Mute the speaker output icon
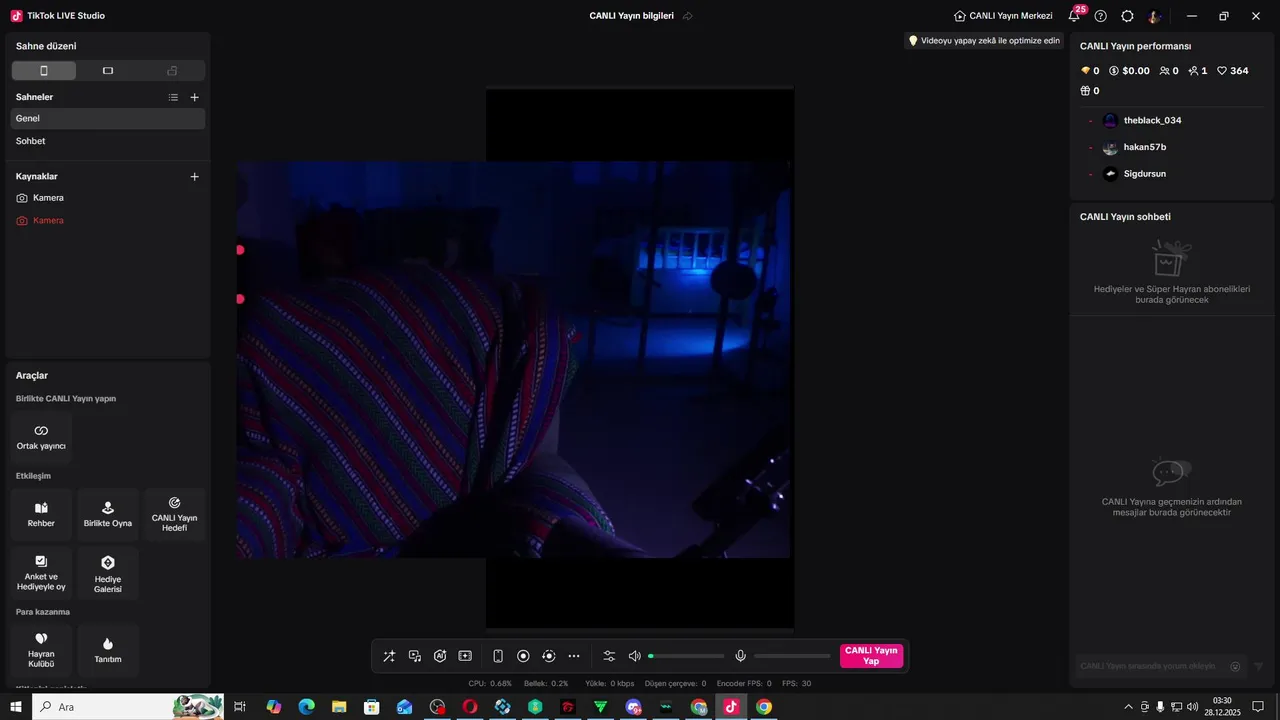The width and height of the screenshot is (1280, 720). point(634,656)
